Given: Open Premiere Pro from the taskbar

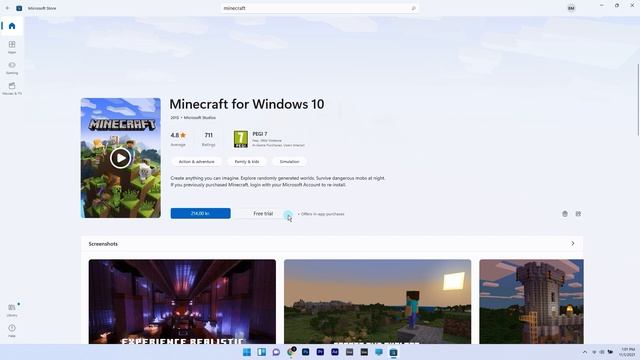Looking at the screenshot, I should 320,352.
